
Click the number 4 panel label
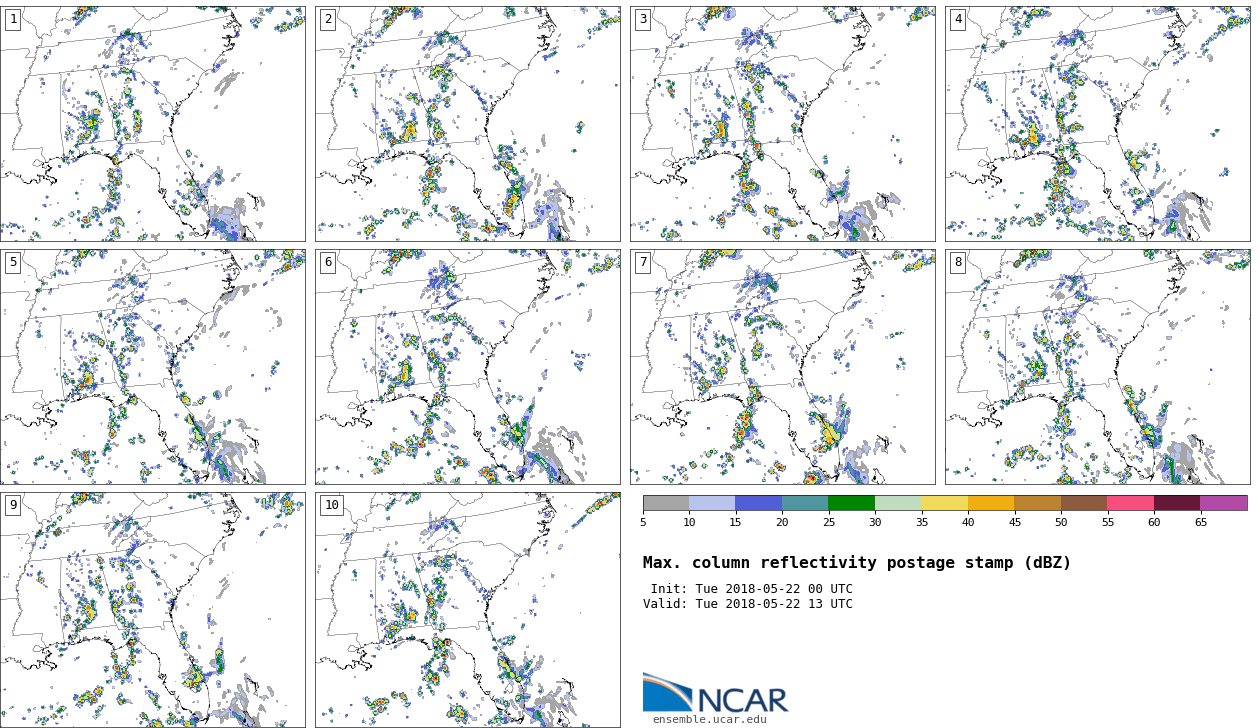click(958, 20)
